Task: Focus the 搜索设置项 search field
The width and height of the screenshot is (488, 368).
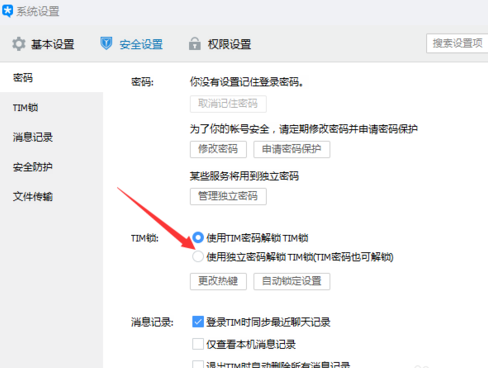Action: click(x=457, y=43)
